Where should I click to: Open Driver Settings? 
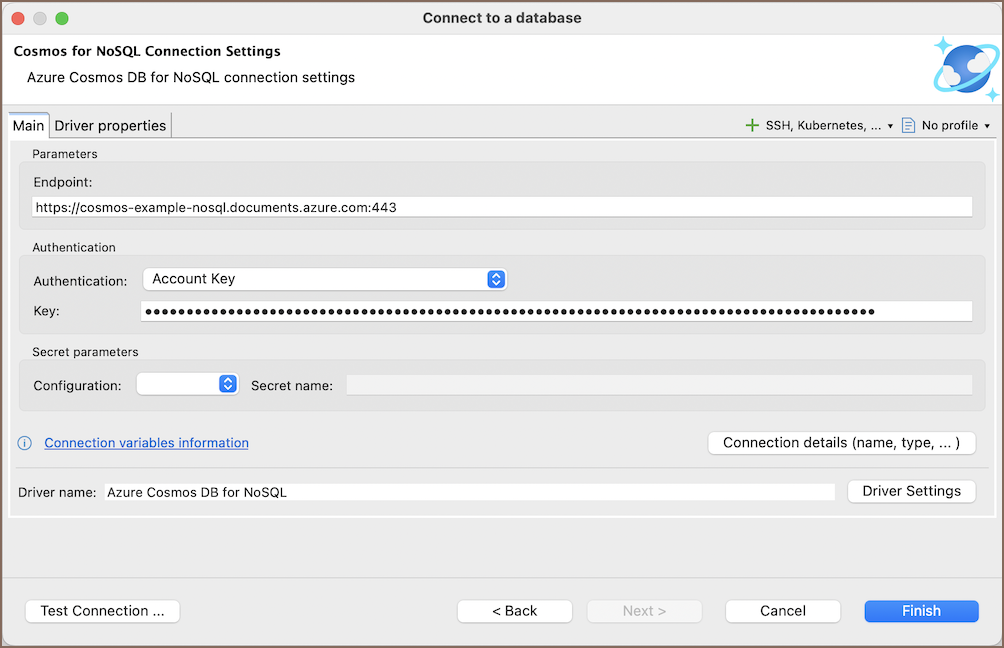pos(911,491)
